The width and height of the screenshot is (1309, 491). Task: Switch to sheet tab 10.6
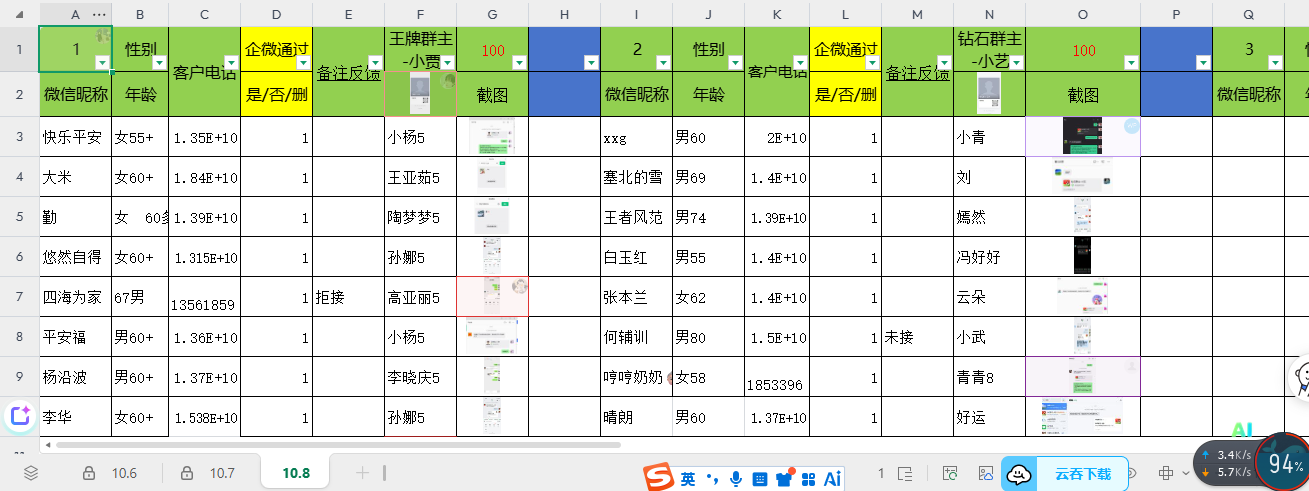124,473
